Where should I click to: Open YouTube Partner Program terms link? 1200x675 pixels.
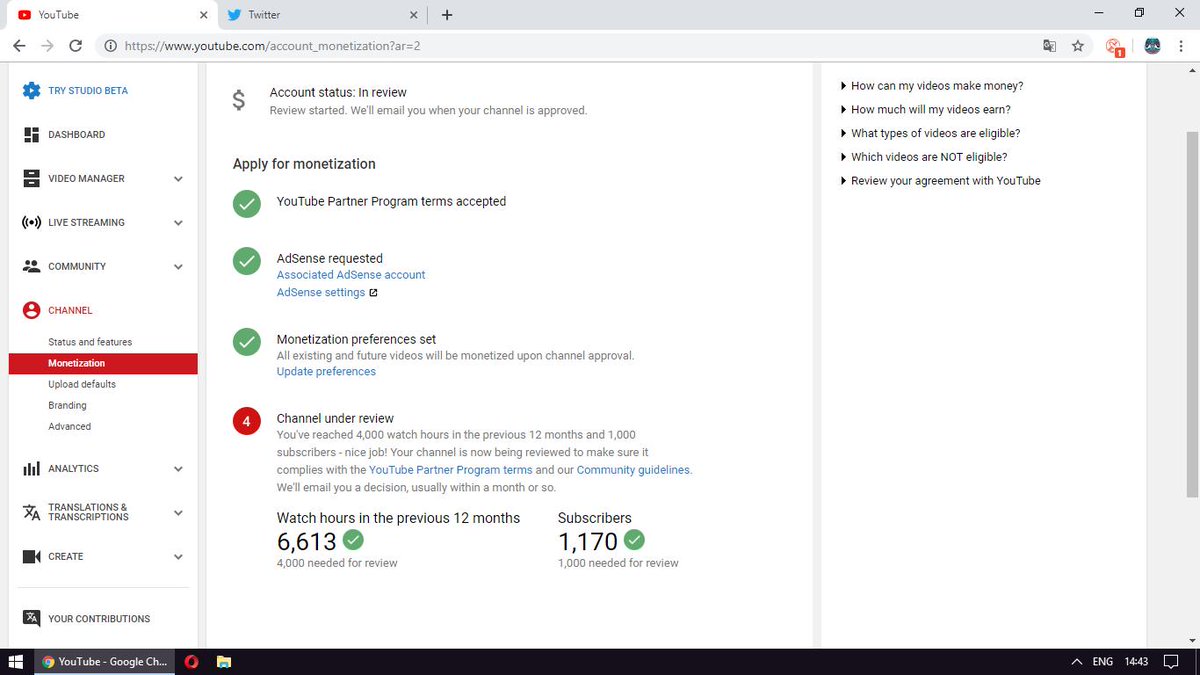(x=451, y=470)
